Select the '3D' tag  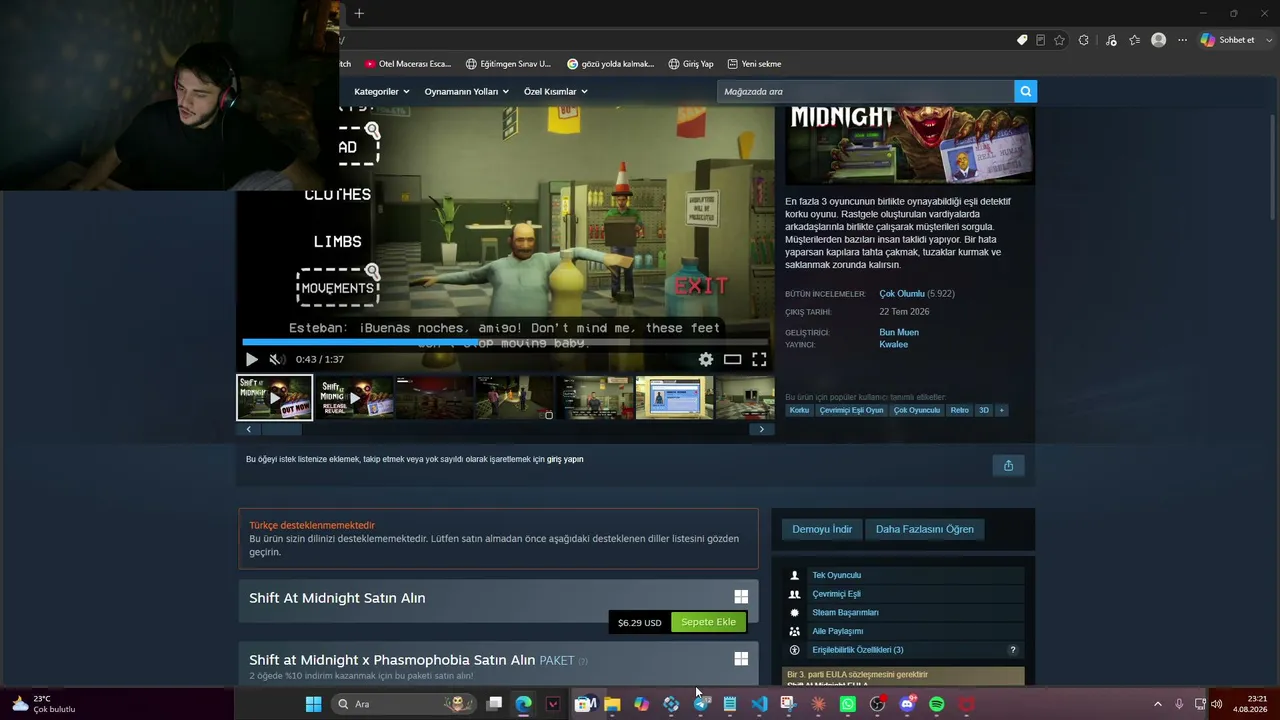click(984, 410)
